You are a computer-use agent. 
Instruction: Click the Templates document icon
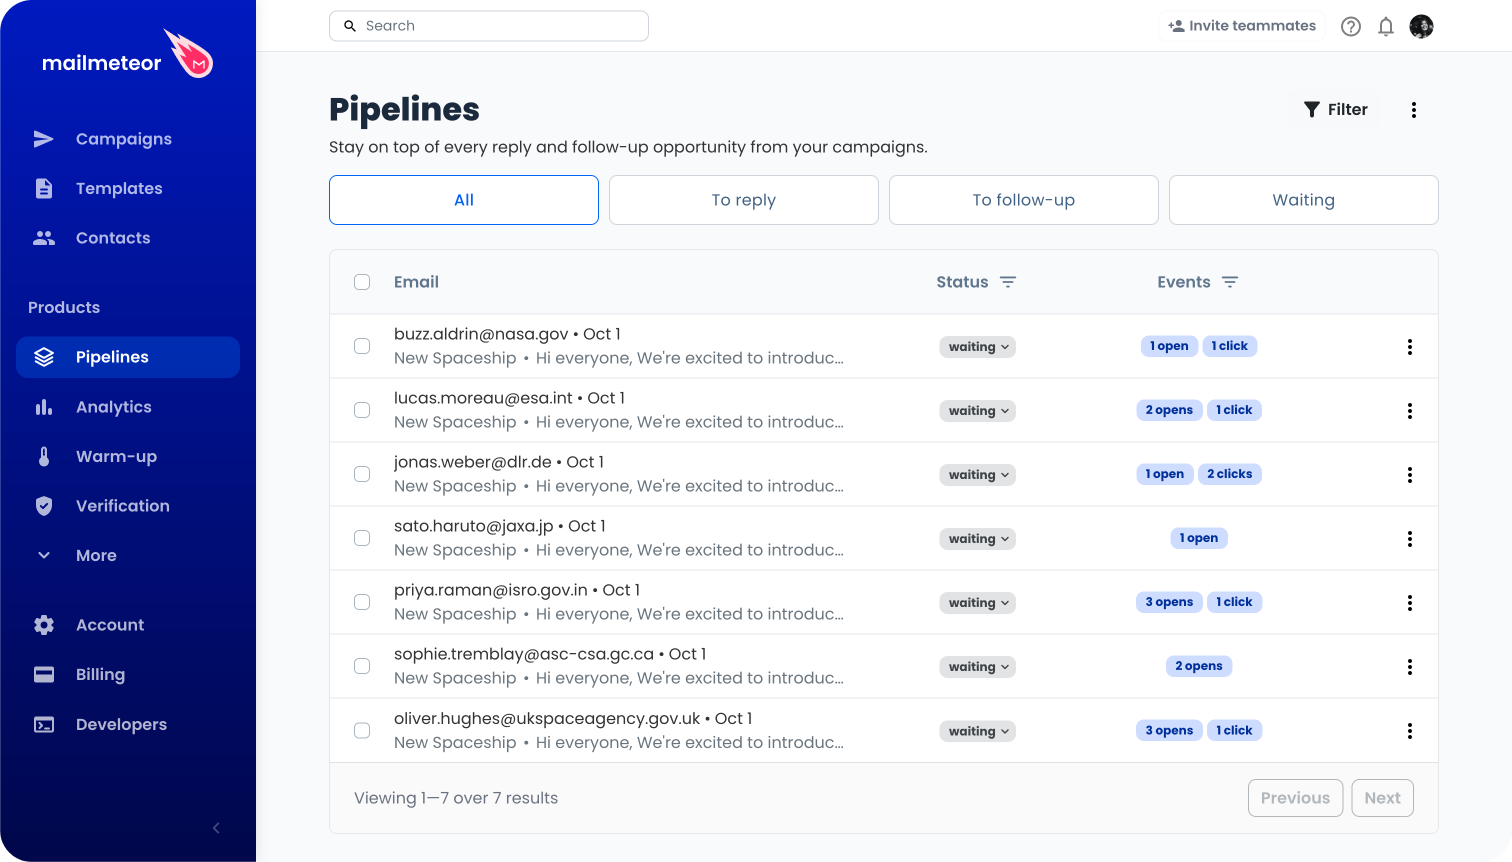(43, 188)
